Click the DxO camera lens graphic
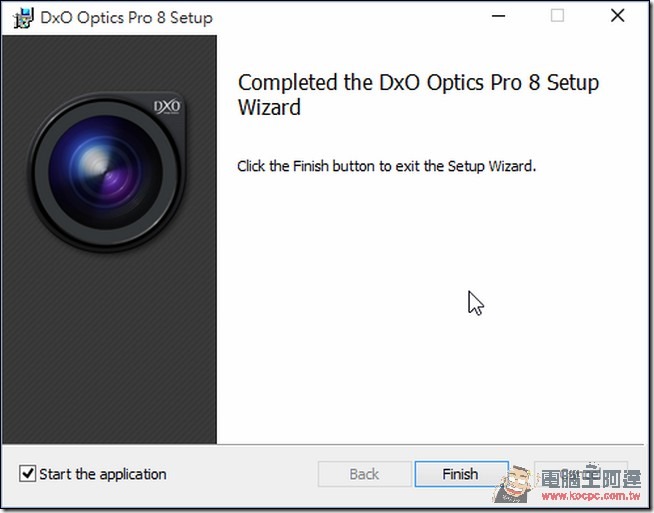This screenshot has width=654, height=513. pyautogui.click(x=107, y=172)
